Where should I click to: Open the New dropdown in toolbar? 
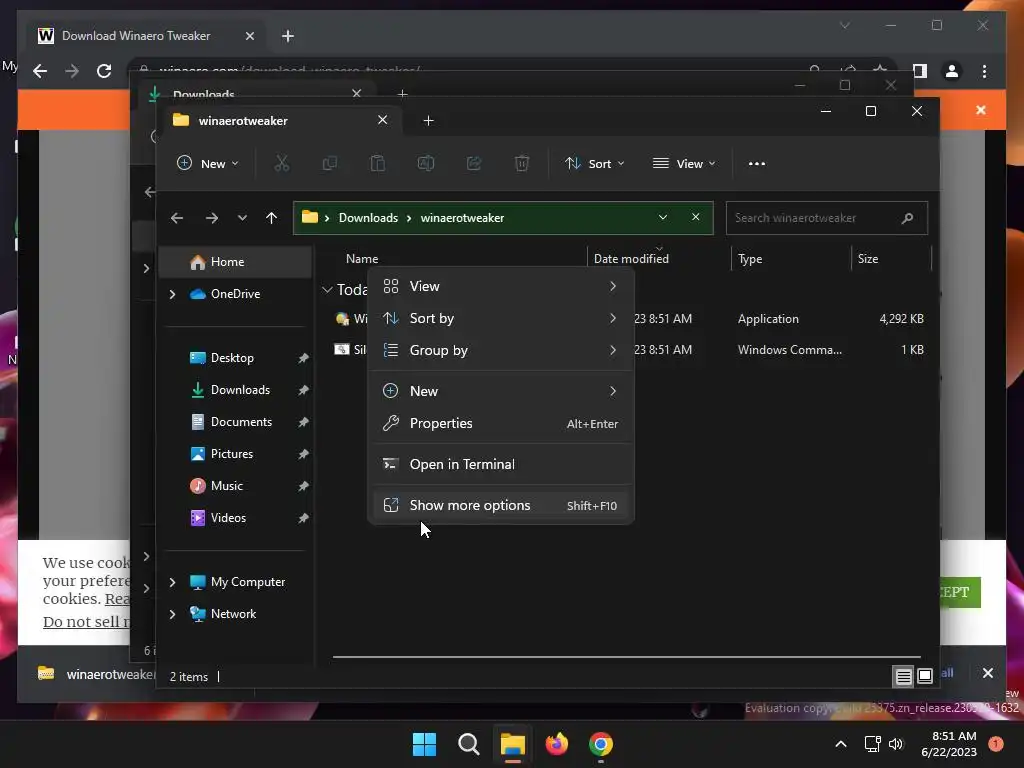tap(208, 163)
